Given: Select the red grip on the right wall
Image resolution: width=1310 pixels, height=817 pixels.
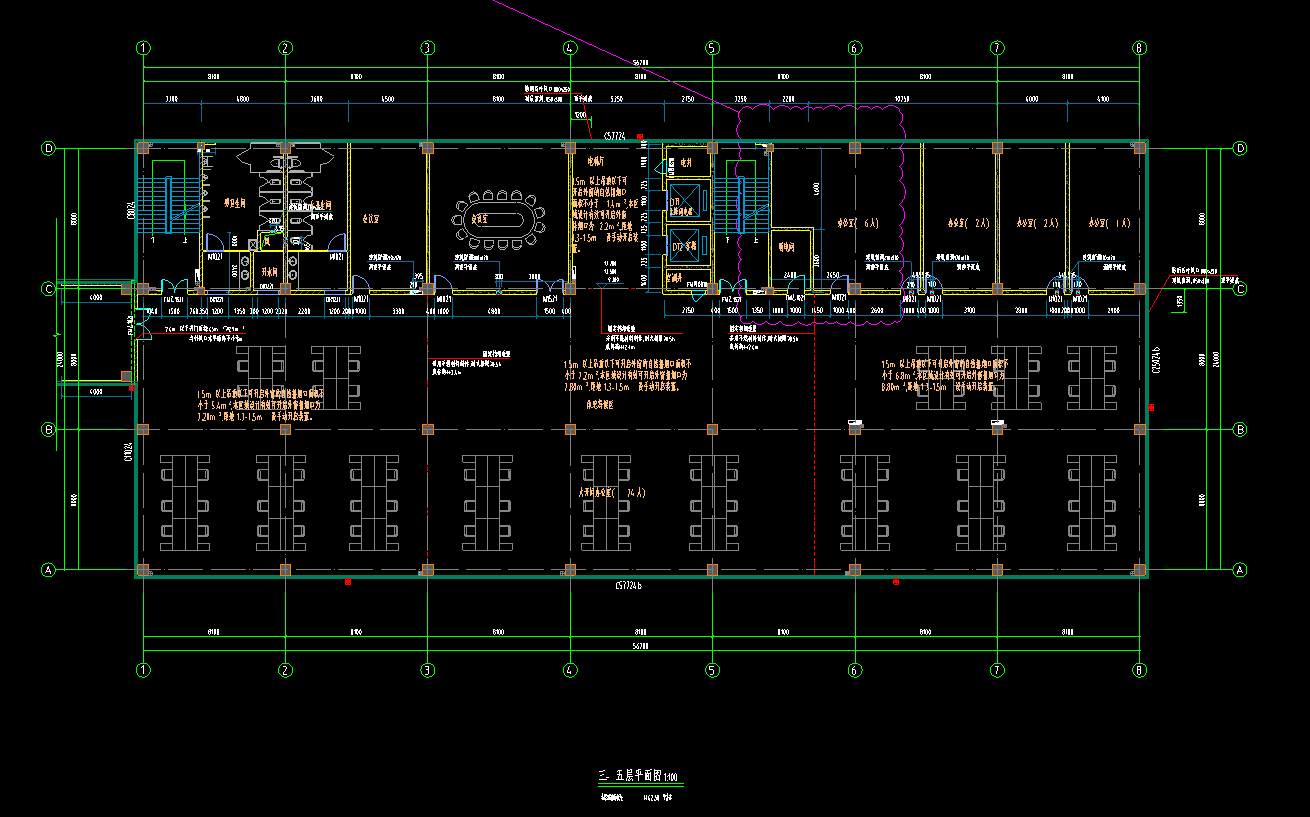Looking at the screenshot, I should pyautogui.click(x=1151, y=408).
